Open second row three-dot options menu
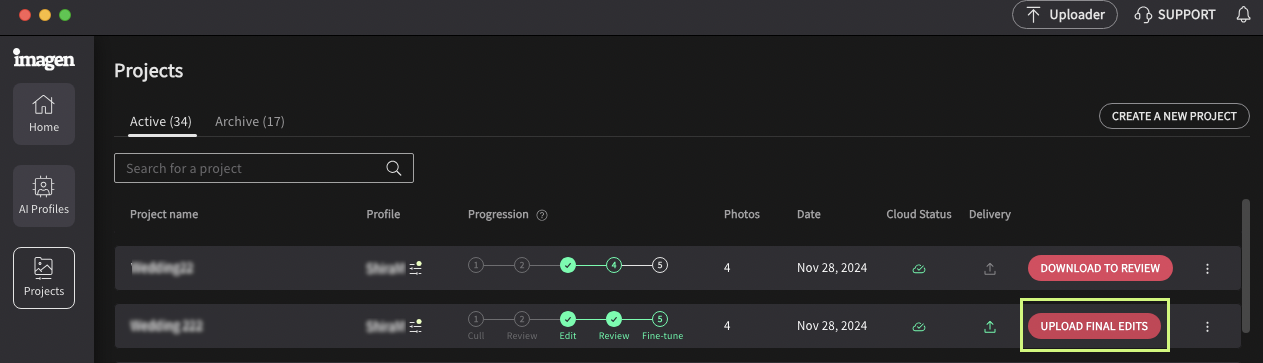The image size is (1263, 363). (1208, 326)
